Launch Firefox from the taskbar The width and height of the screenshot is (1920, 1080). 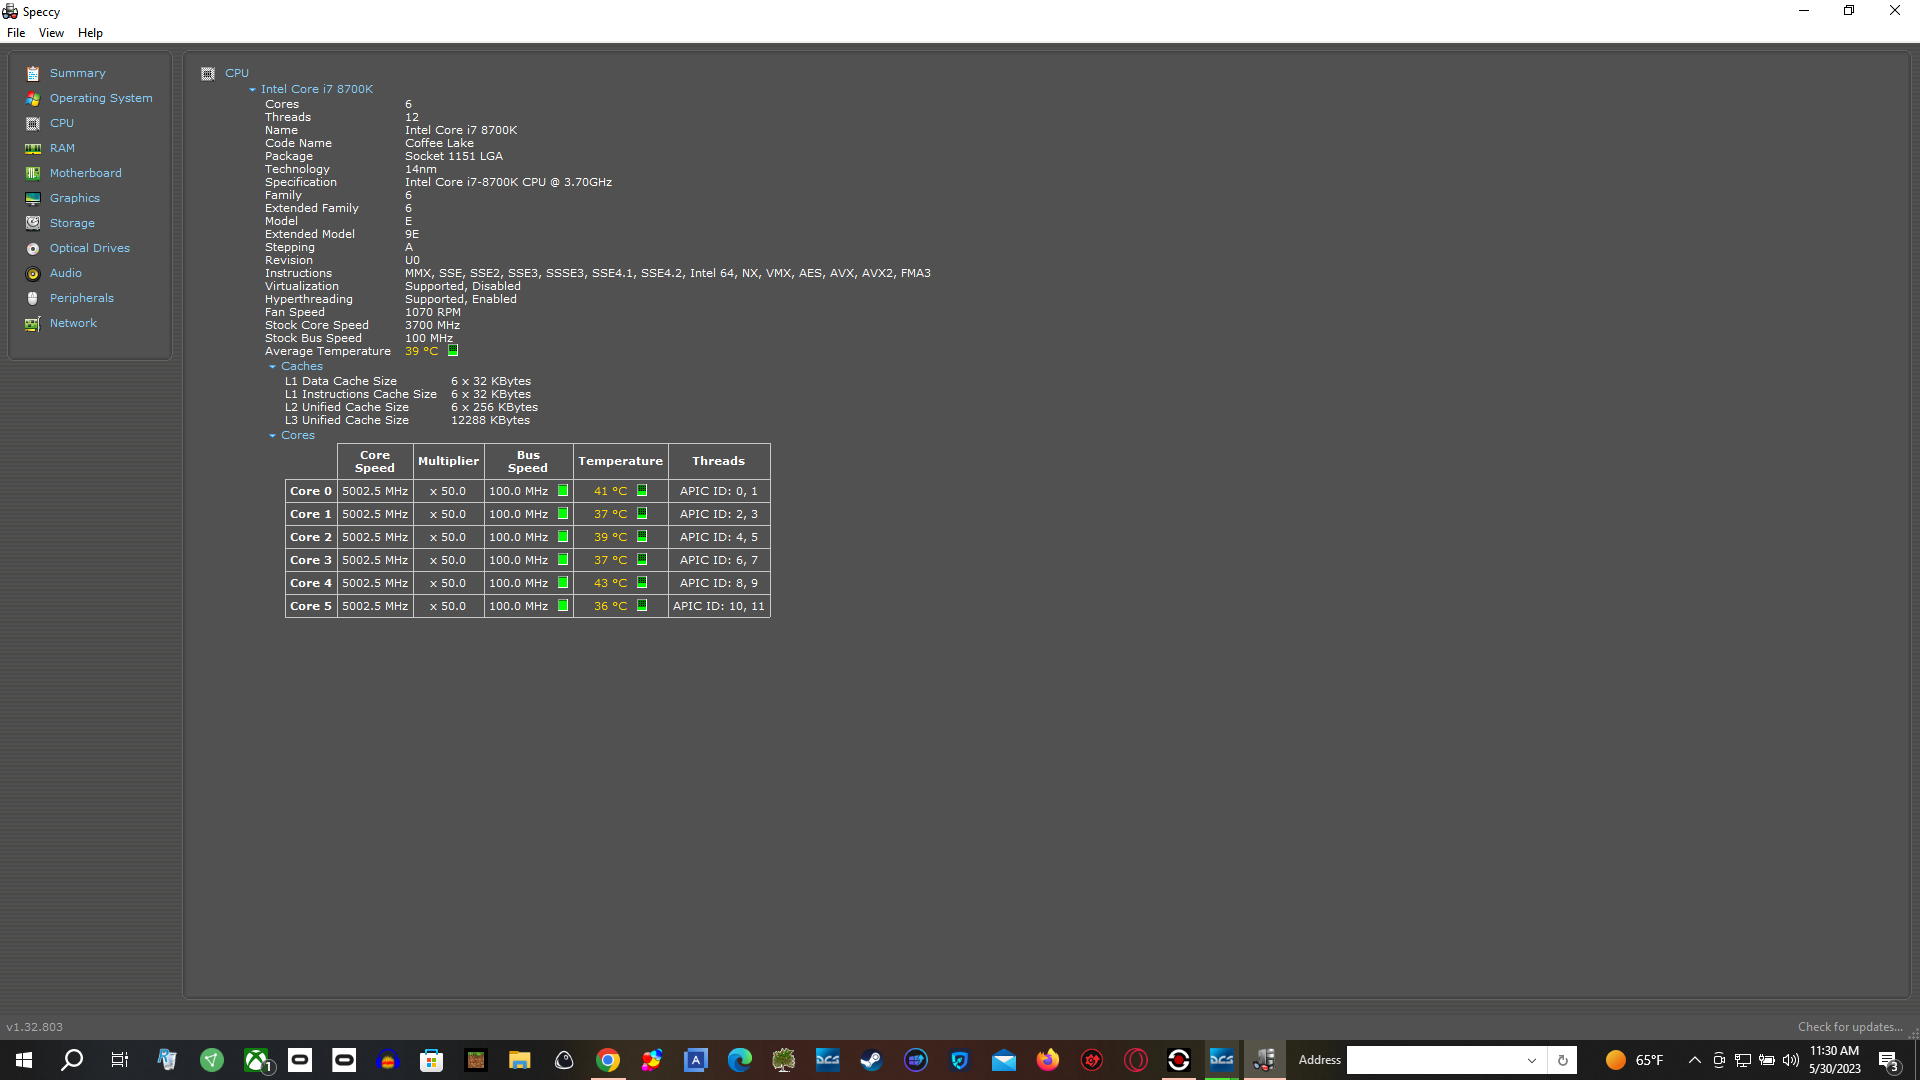coord(1047,1060)
